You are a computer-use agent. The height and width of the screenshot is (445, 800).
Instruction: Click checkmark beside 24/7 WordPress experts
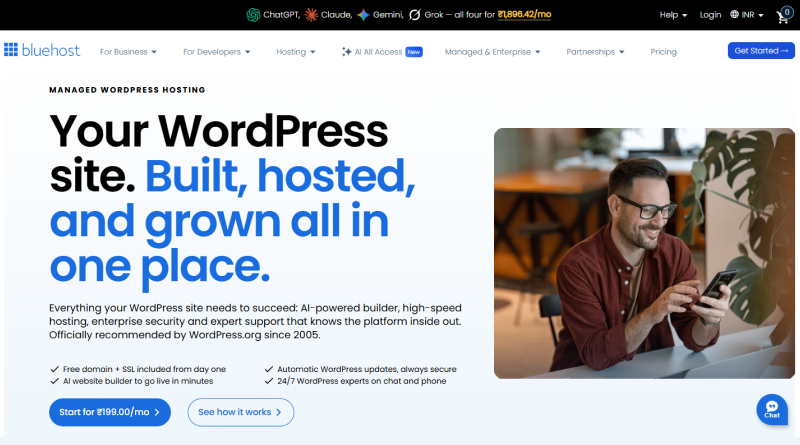click(x=269, y=381)
